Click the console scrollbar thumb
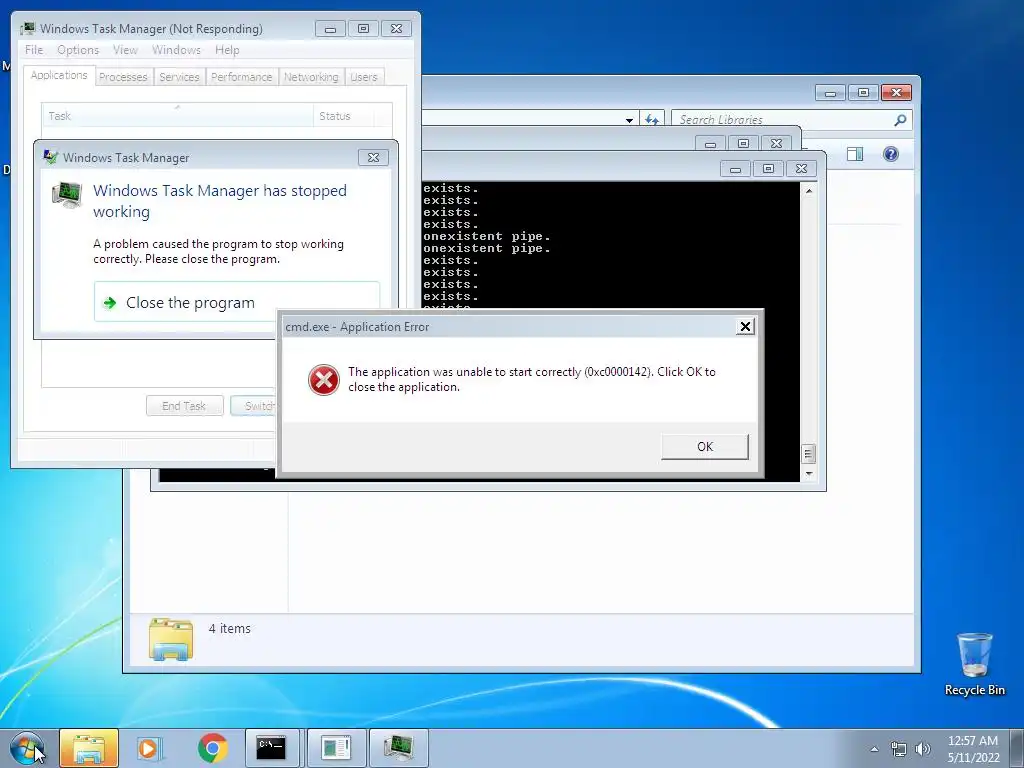 click(x=808, y=453)
